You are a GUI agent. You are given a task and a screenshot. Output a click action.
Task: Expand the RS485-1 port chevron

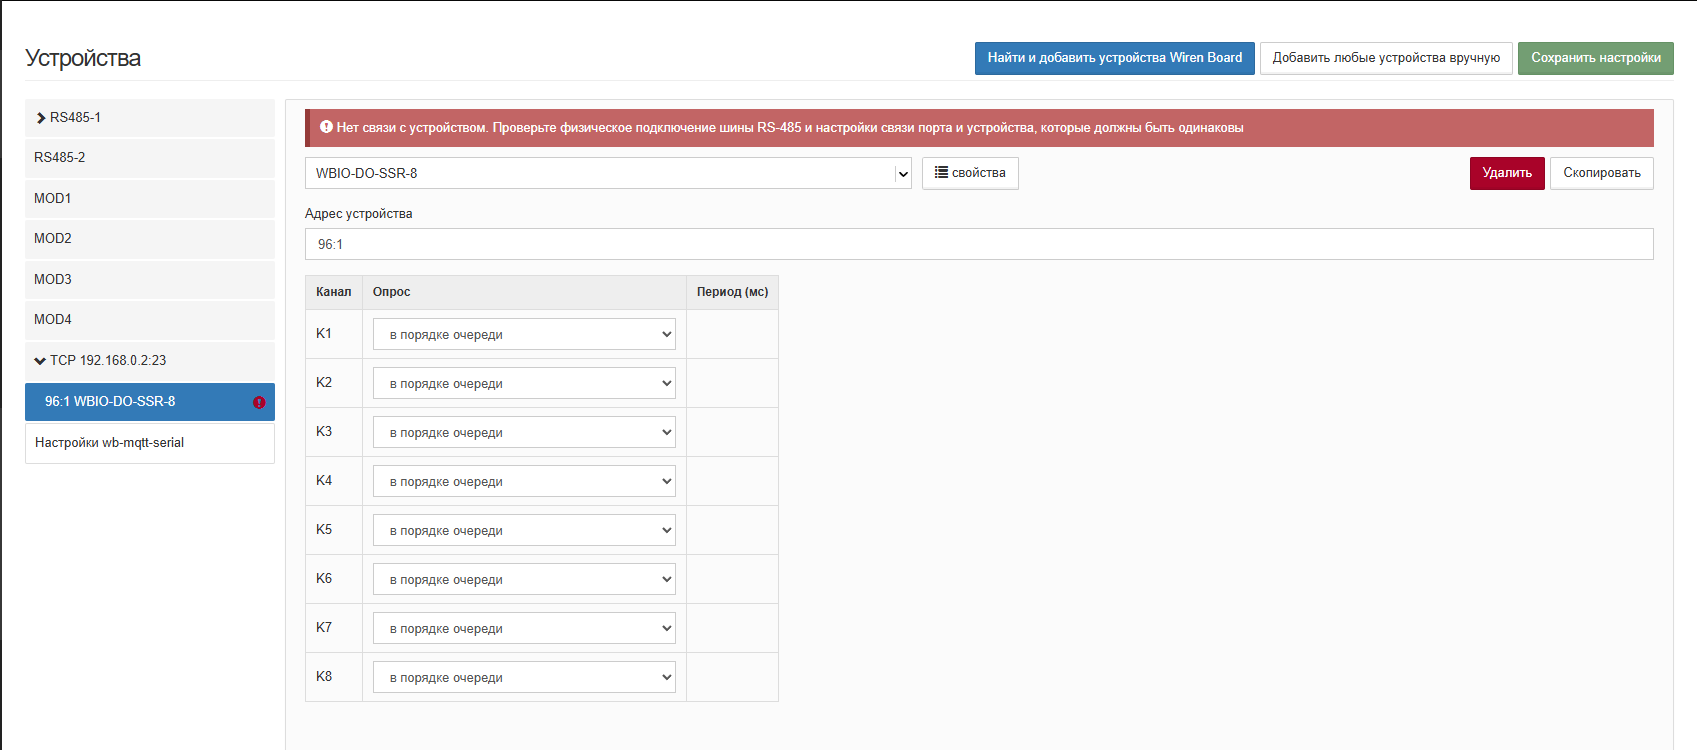click(41, 118)
